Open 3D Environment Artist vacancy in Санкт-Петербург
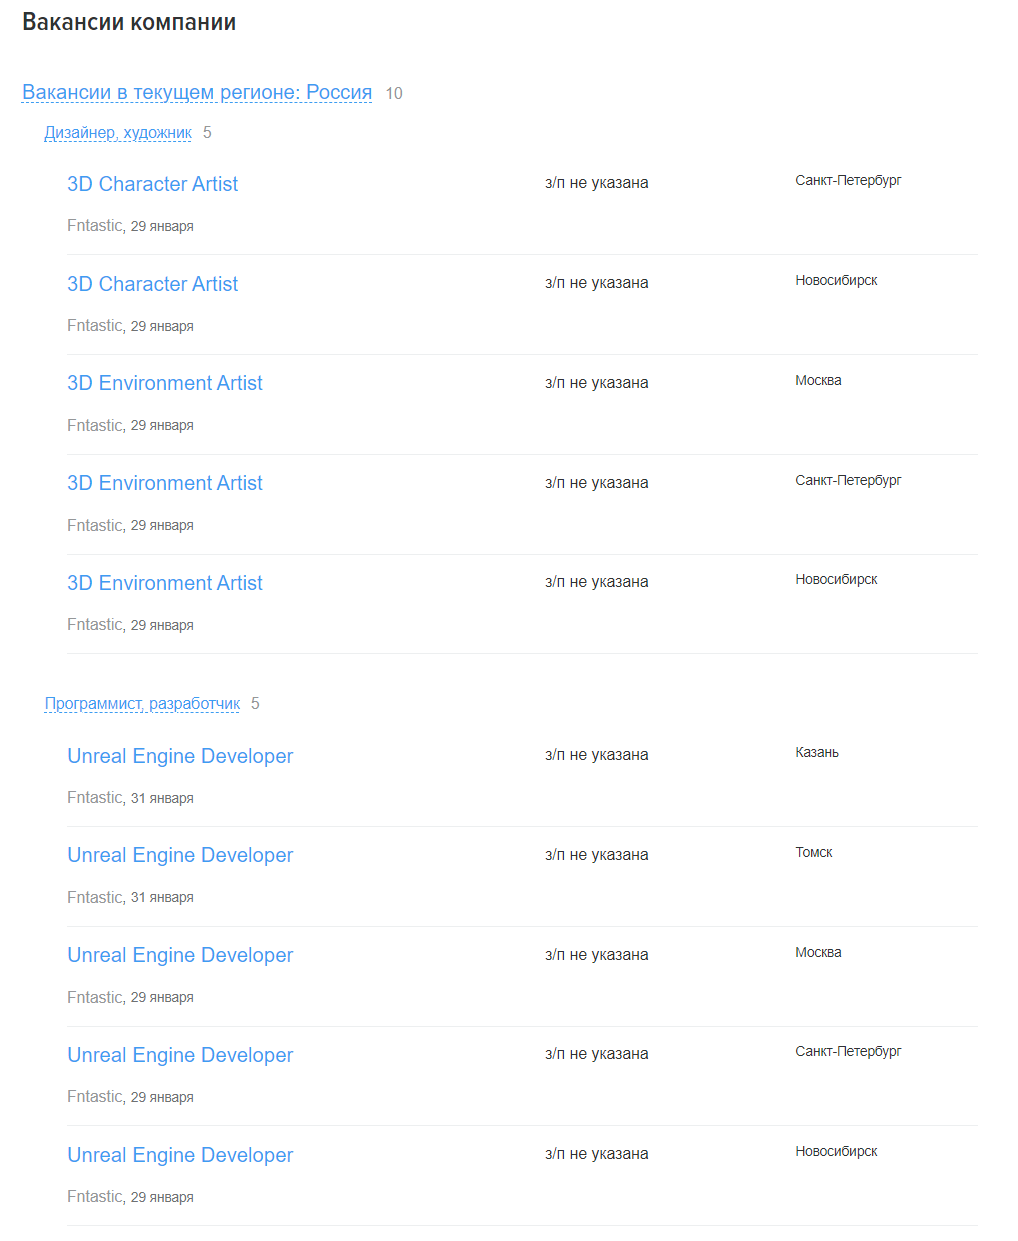Viewport: 1018px width, 1241px height. pyautogui.click(x=165, y=483)
